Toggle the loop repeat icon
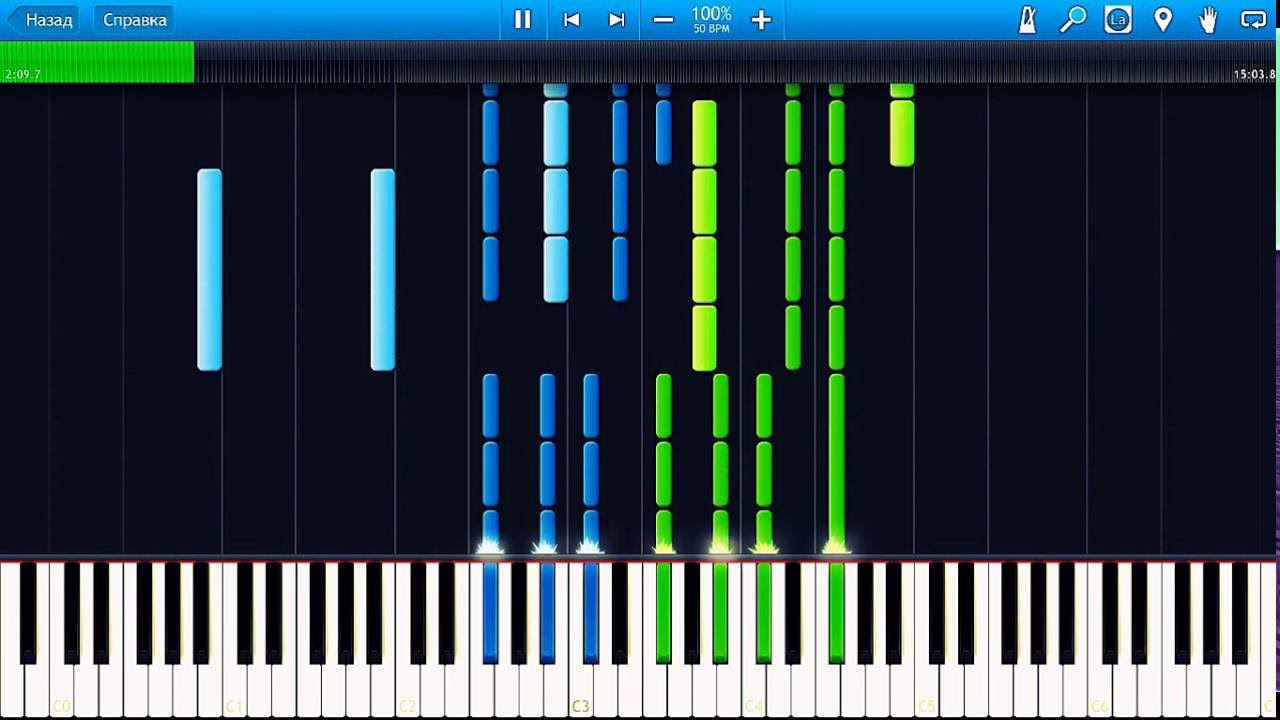The height and width of the screenshot is (720, 1280). (x=1253, y=19)
